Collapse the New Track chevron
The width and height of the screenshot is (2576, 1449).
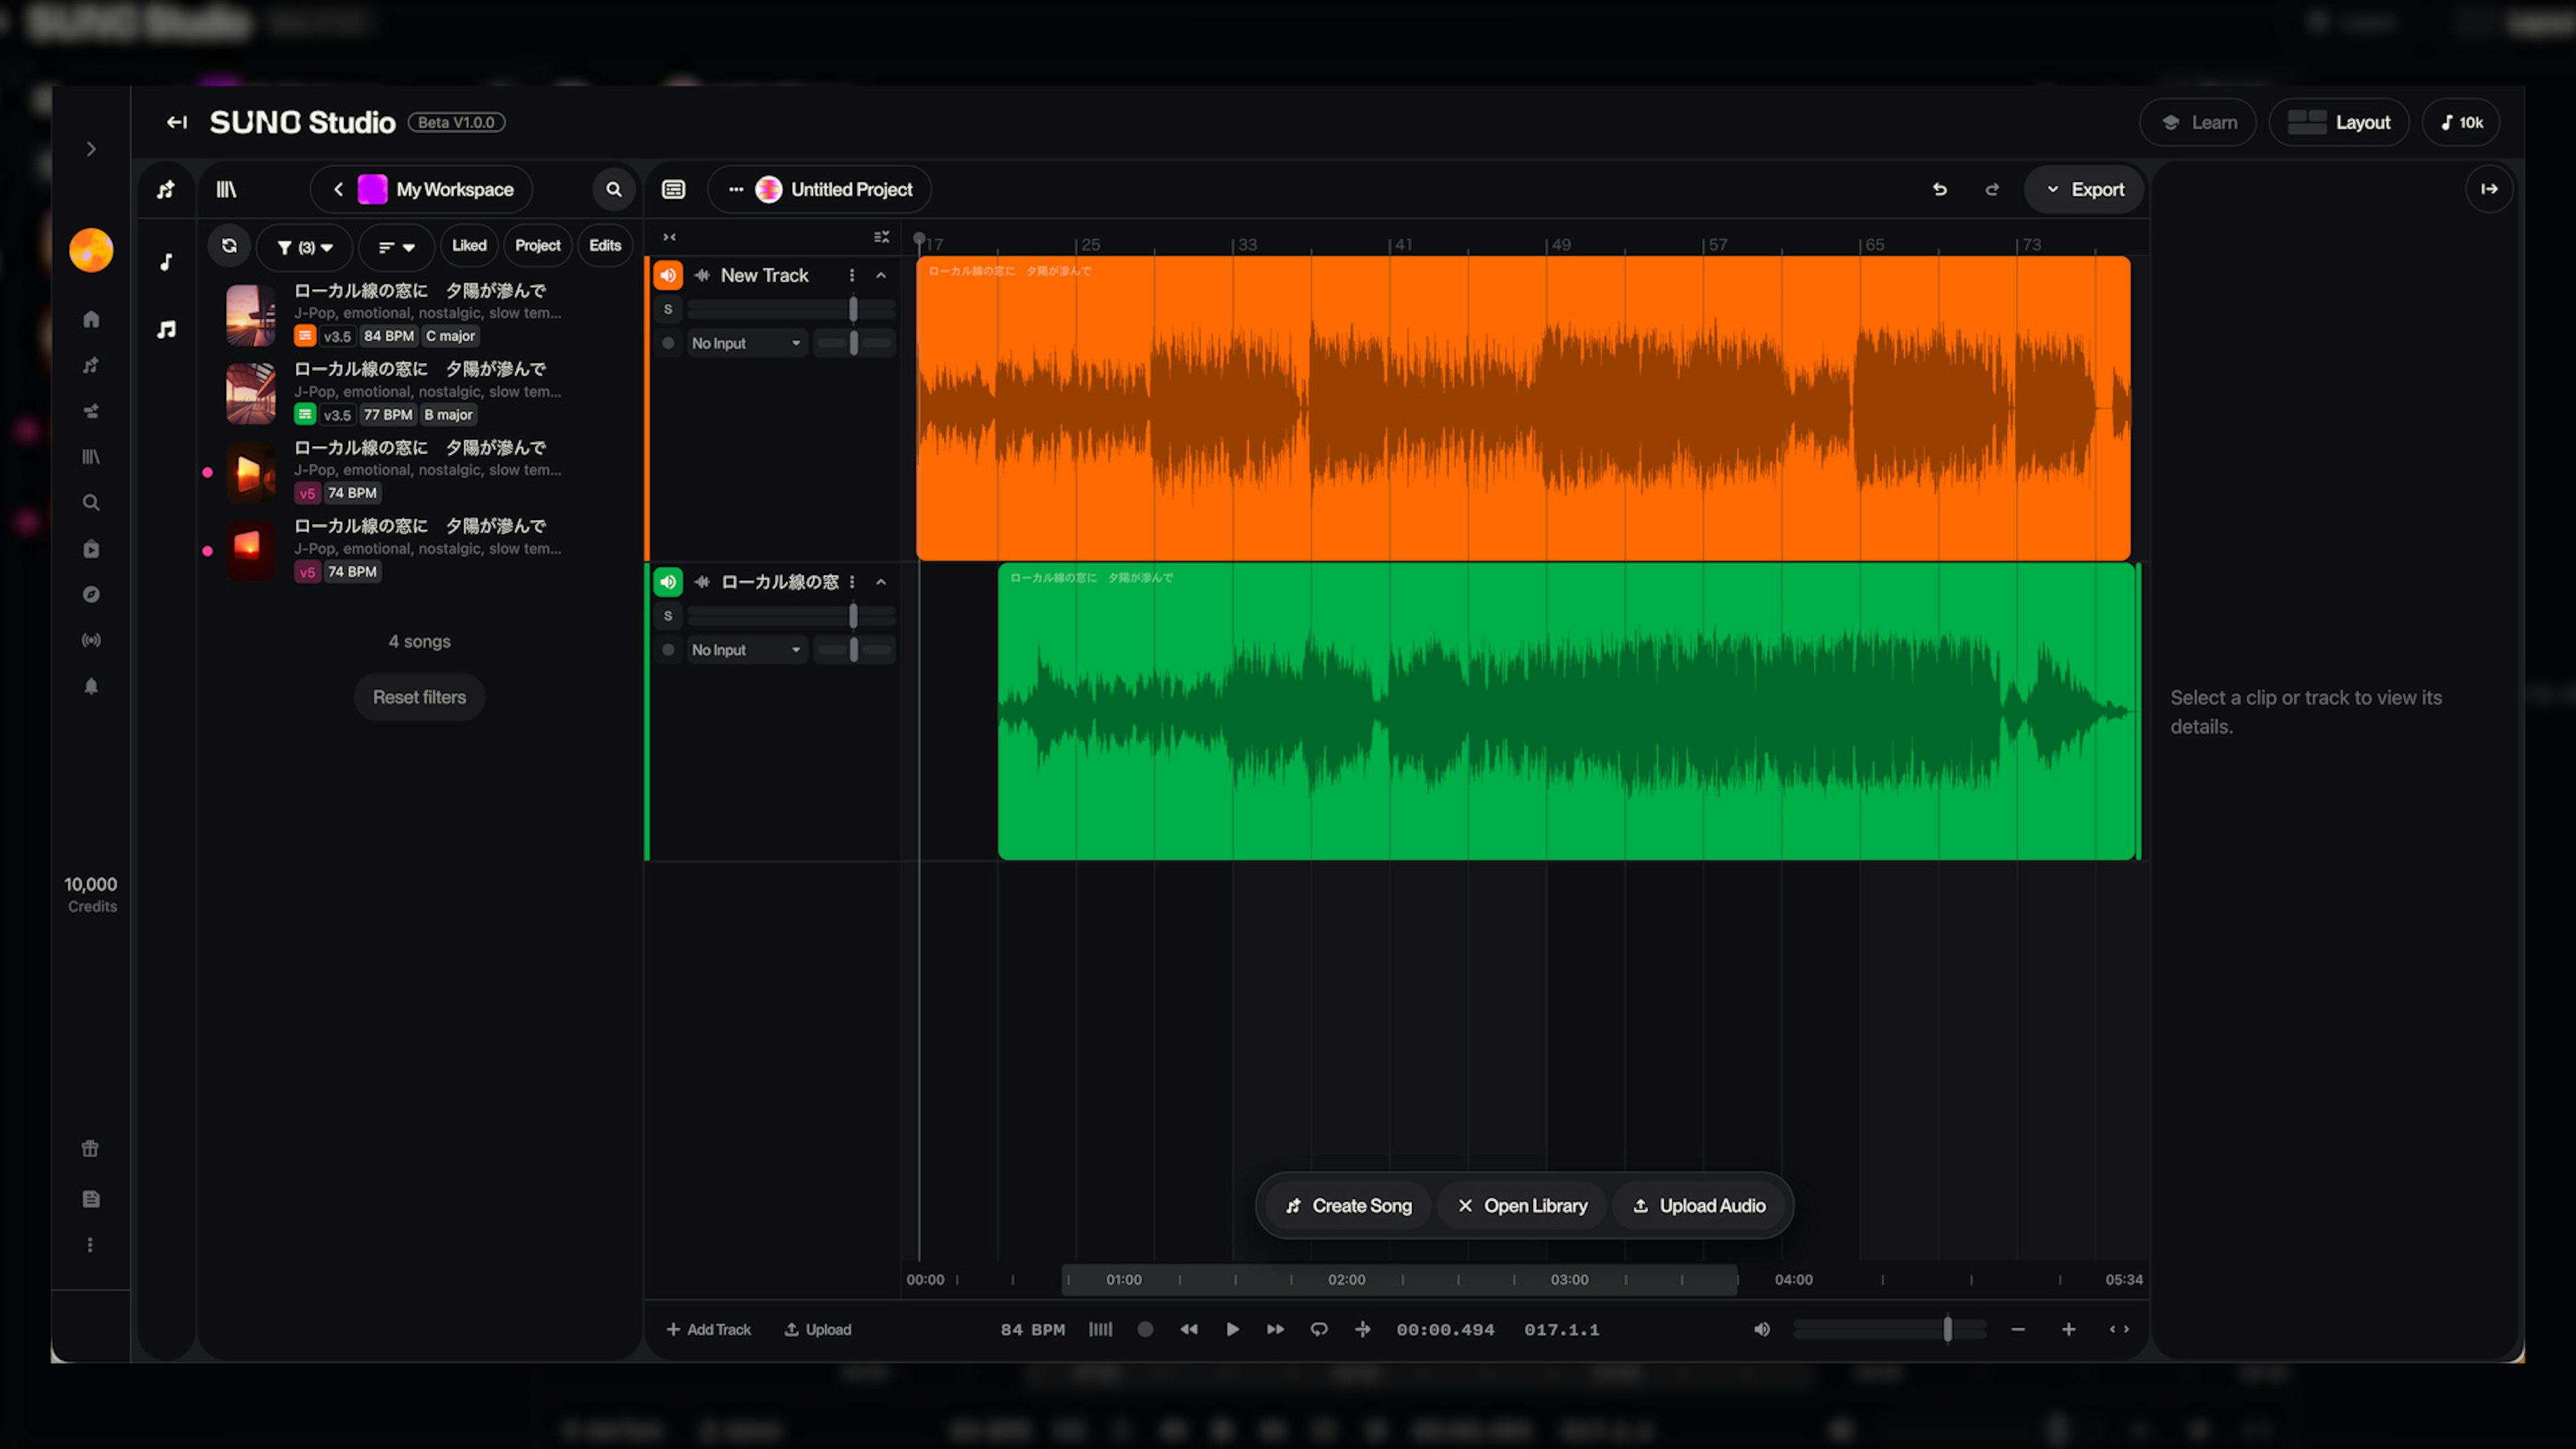[881, 275]
